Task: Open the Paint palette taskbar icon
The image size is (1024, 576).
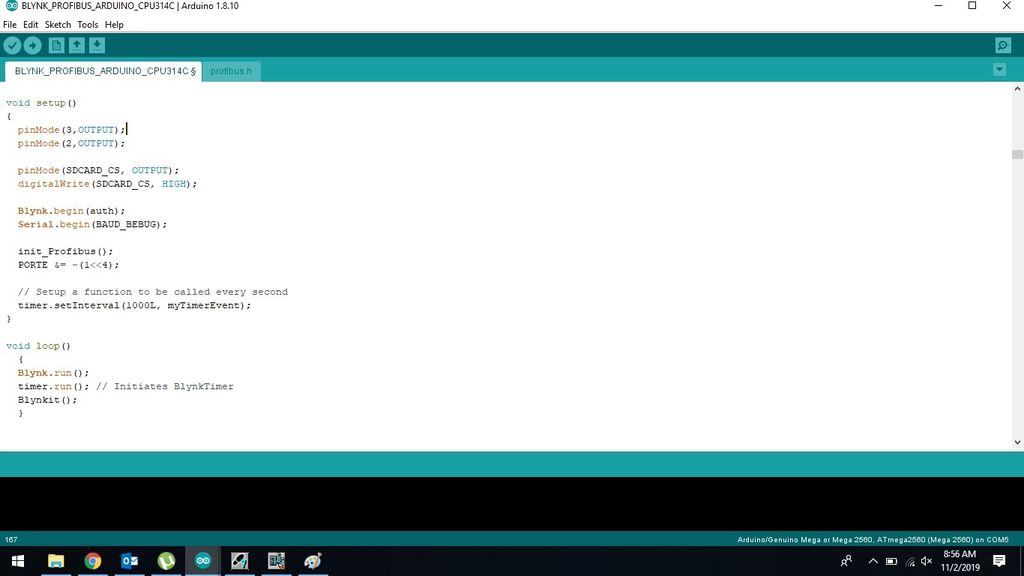Action: [313, 561]
